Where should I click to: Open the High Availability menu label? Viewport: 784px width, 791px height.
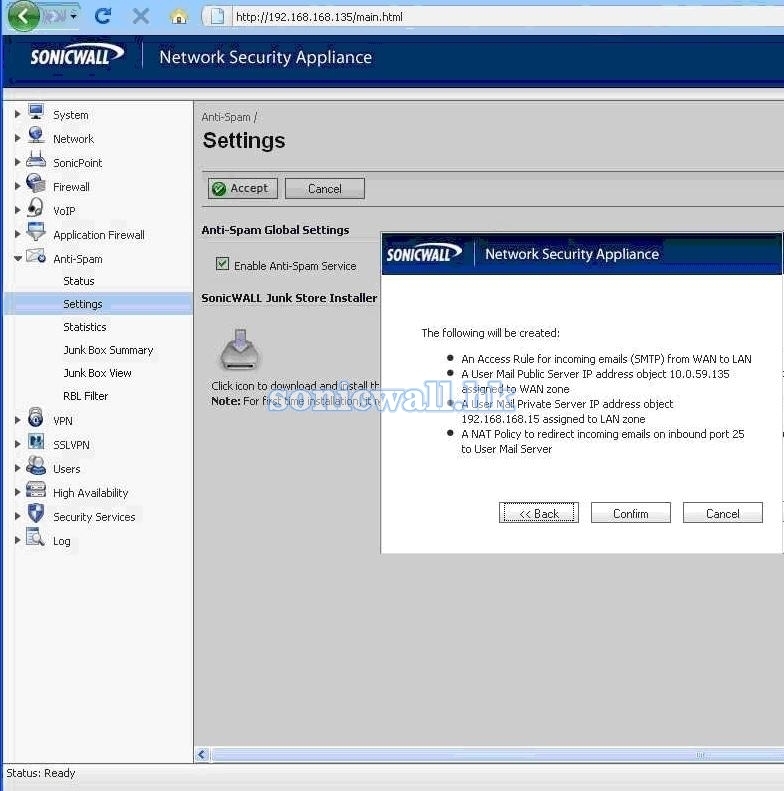(91, 493)
